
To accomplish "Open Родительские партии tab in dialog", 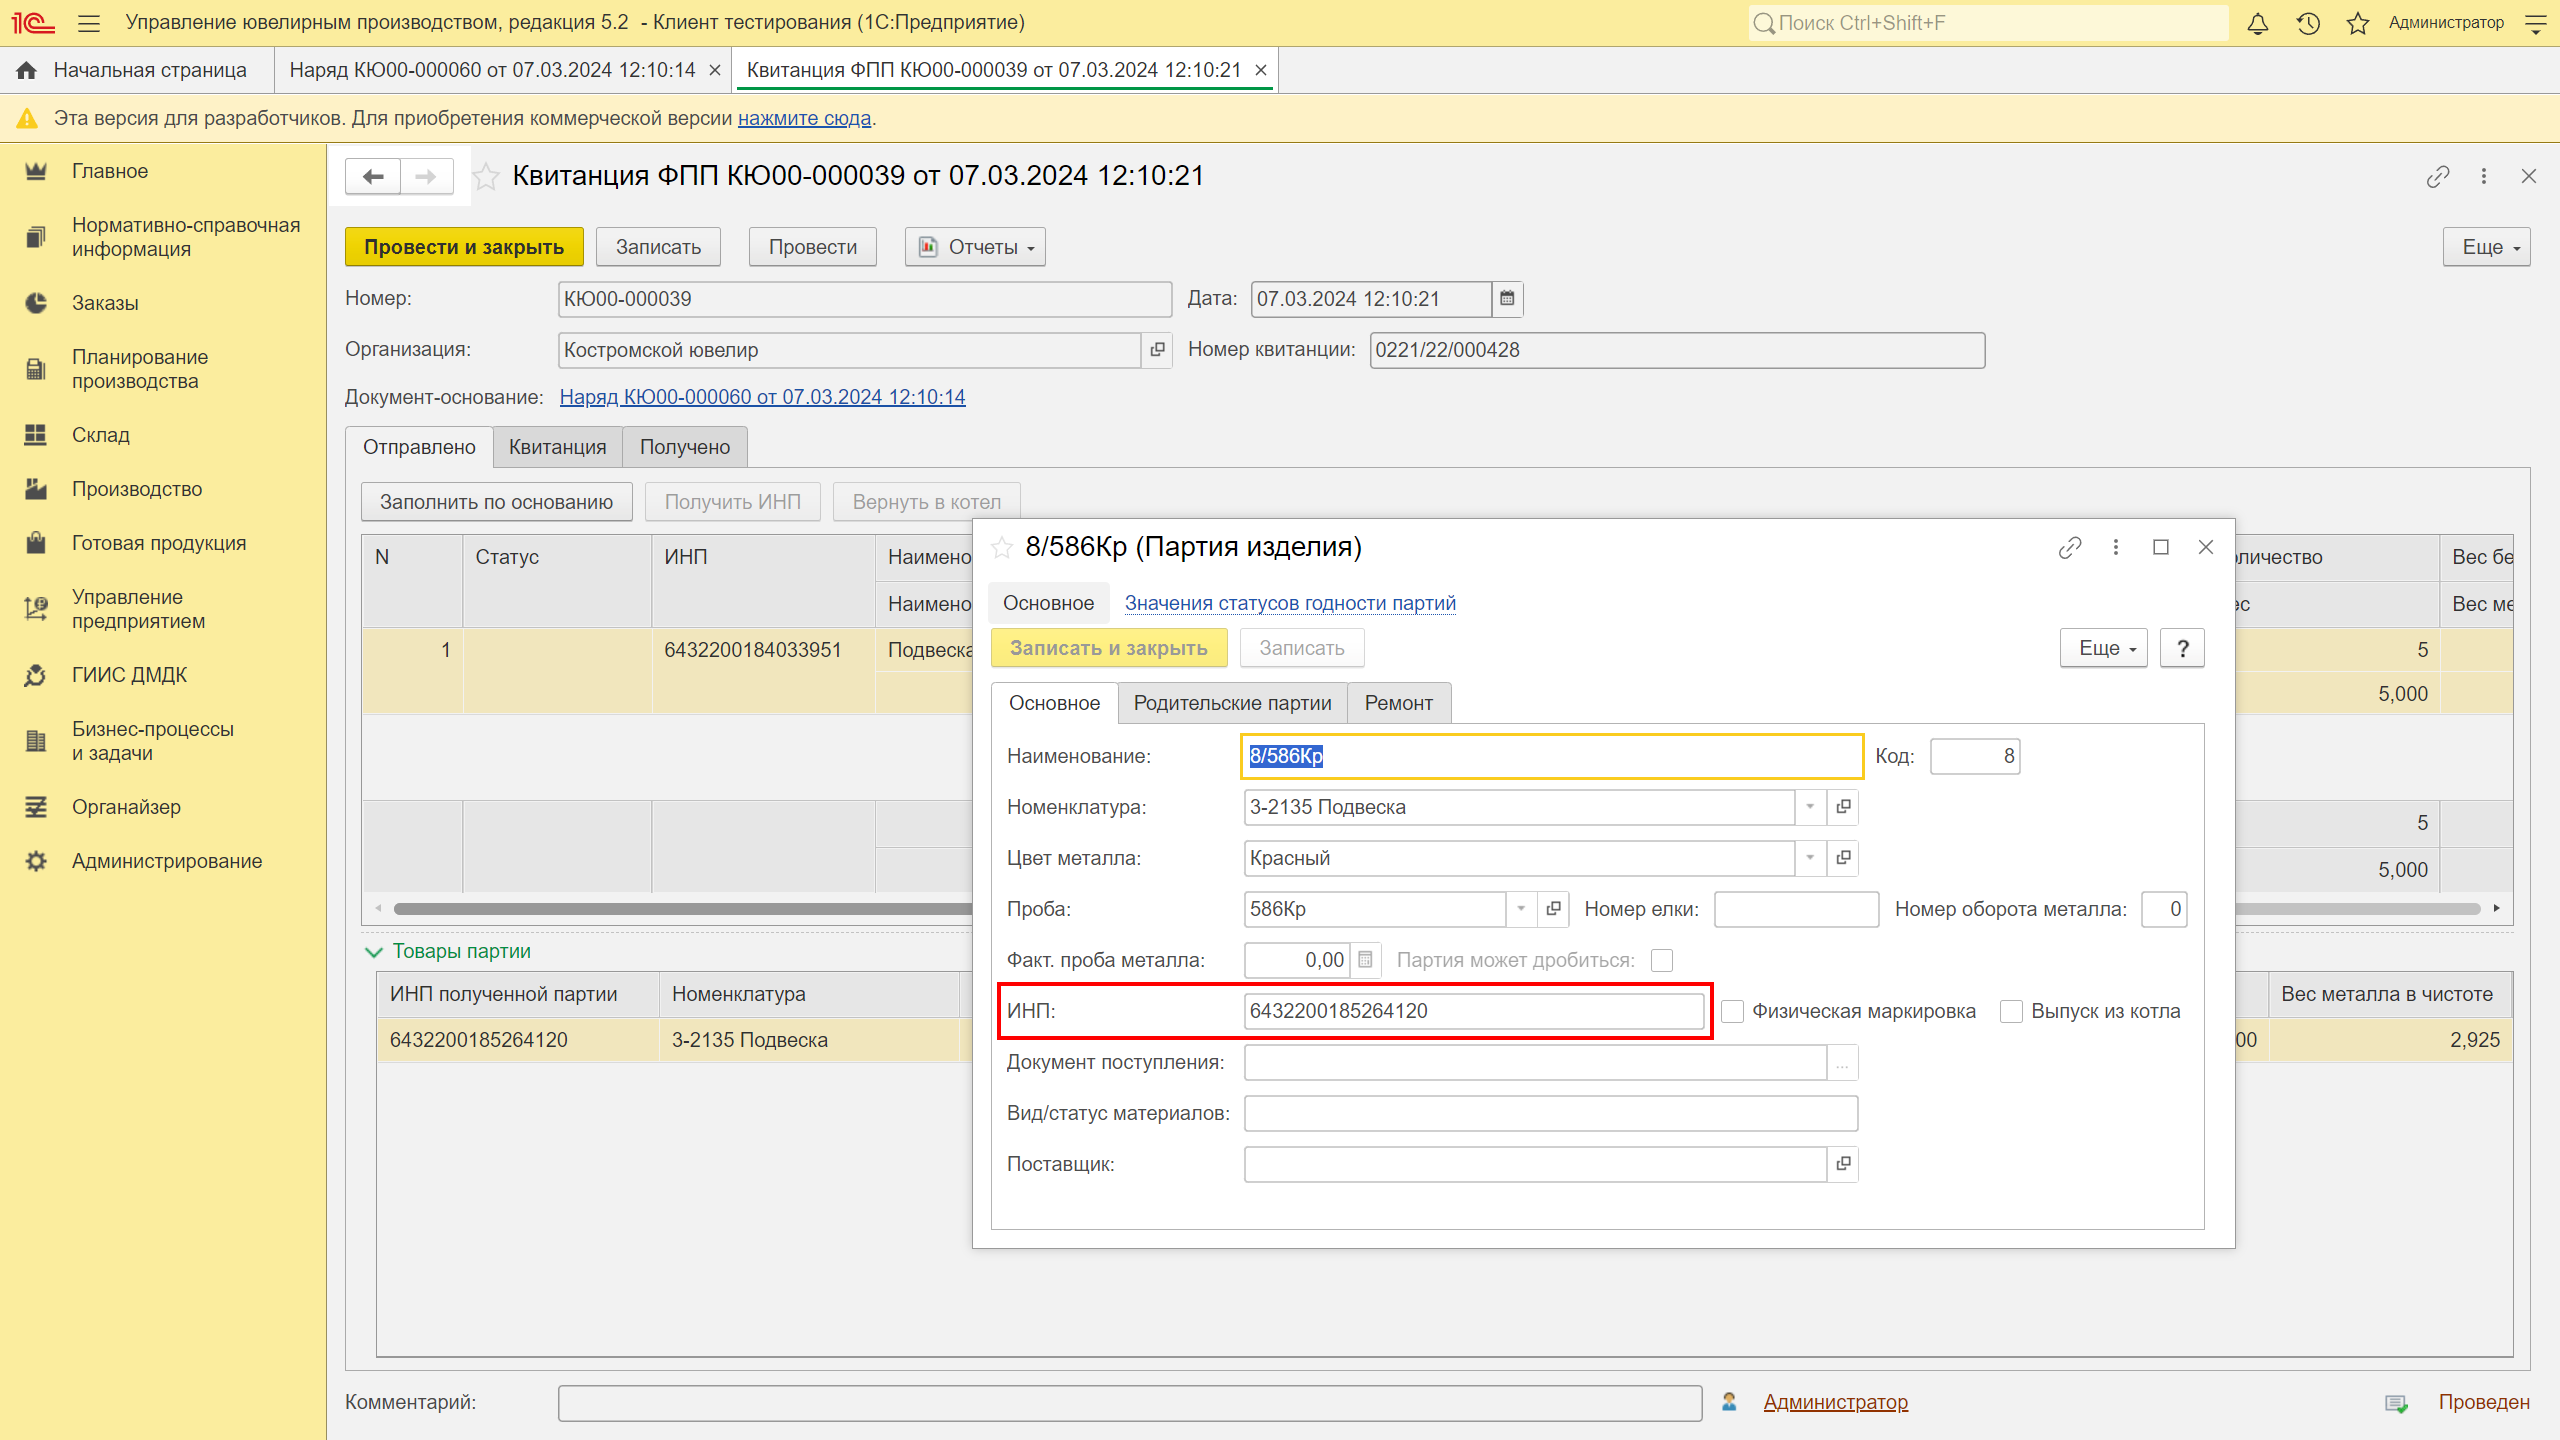I will [x=1232, y=703].
